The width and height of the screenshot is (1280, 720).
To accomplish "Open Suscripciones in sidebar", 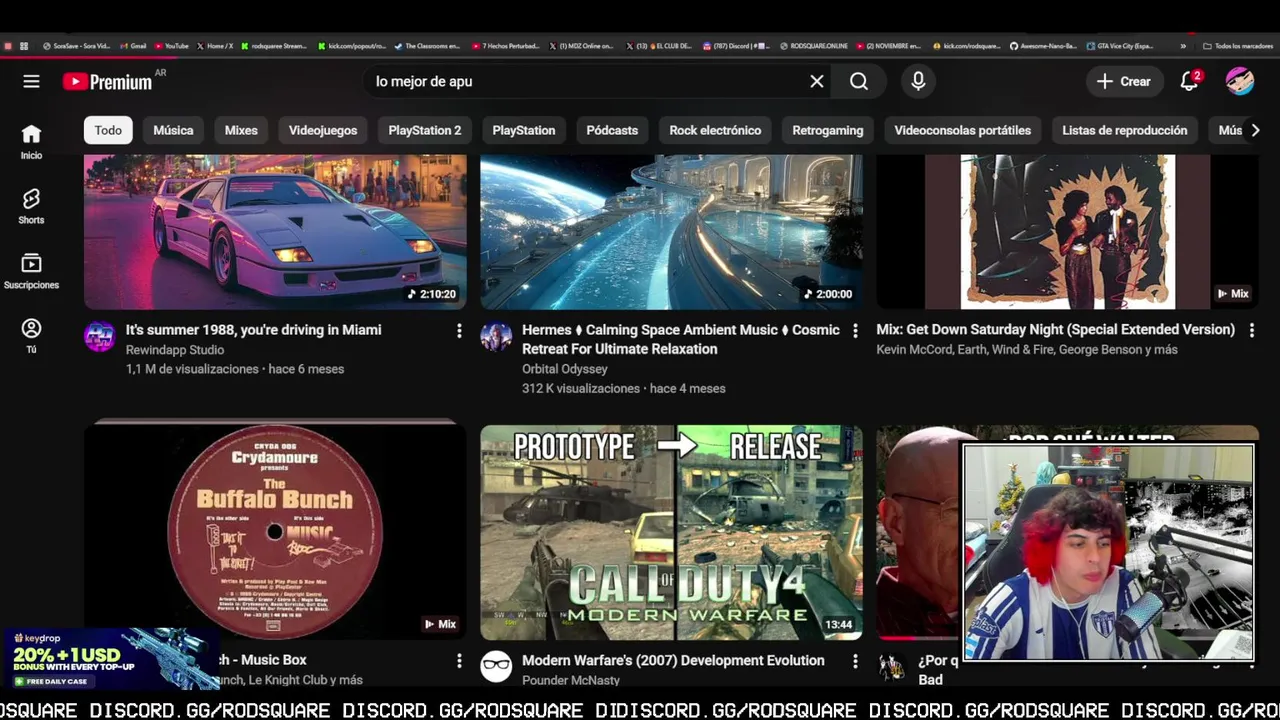I will [x=31, y=272].
